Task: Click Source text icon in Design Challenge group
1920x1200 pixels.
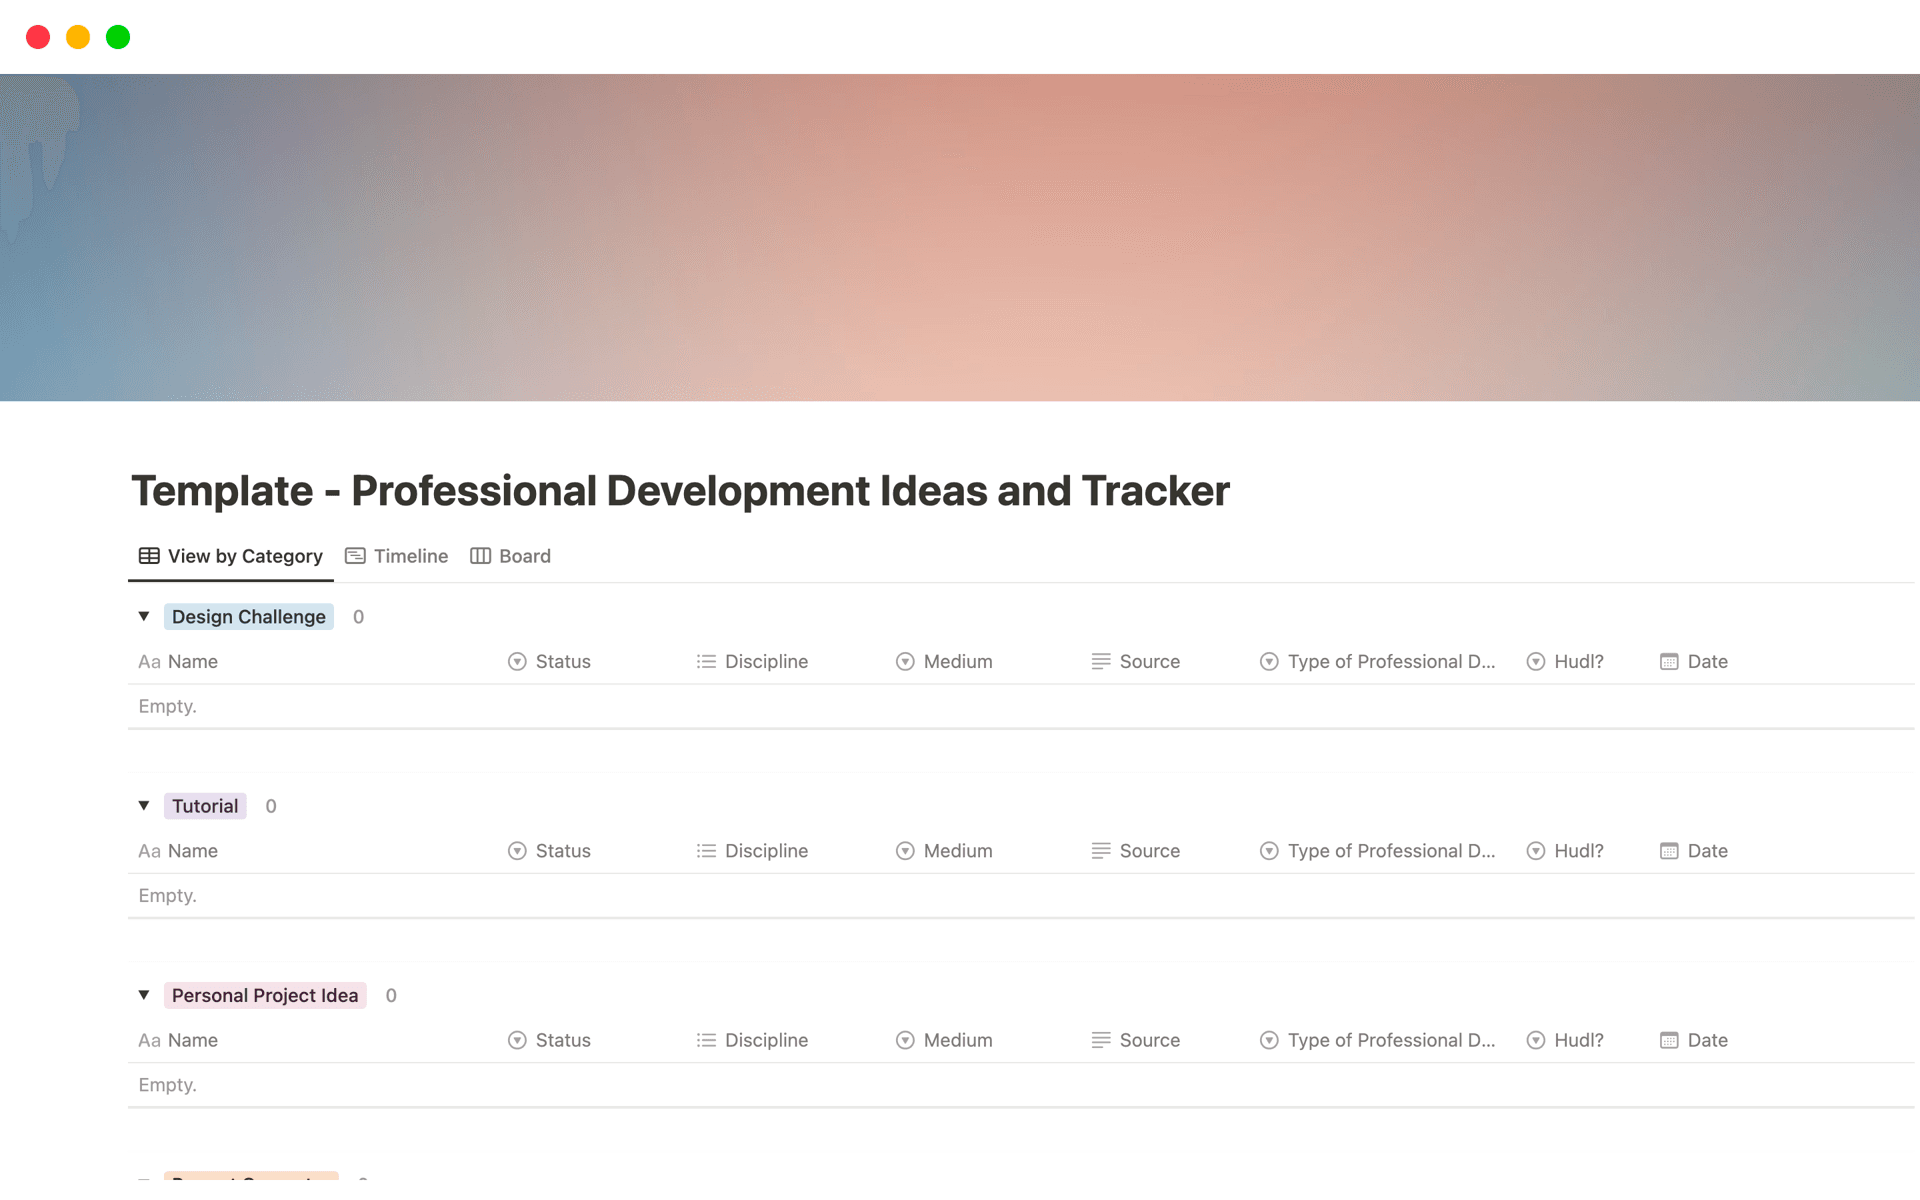Action: click(x=1101, y=662)
